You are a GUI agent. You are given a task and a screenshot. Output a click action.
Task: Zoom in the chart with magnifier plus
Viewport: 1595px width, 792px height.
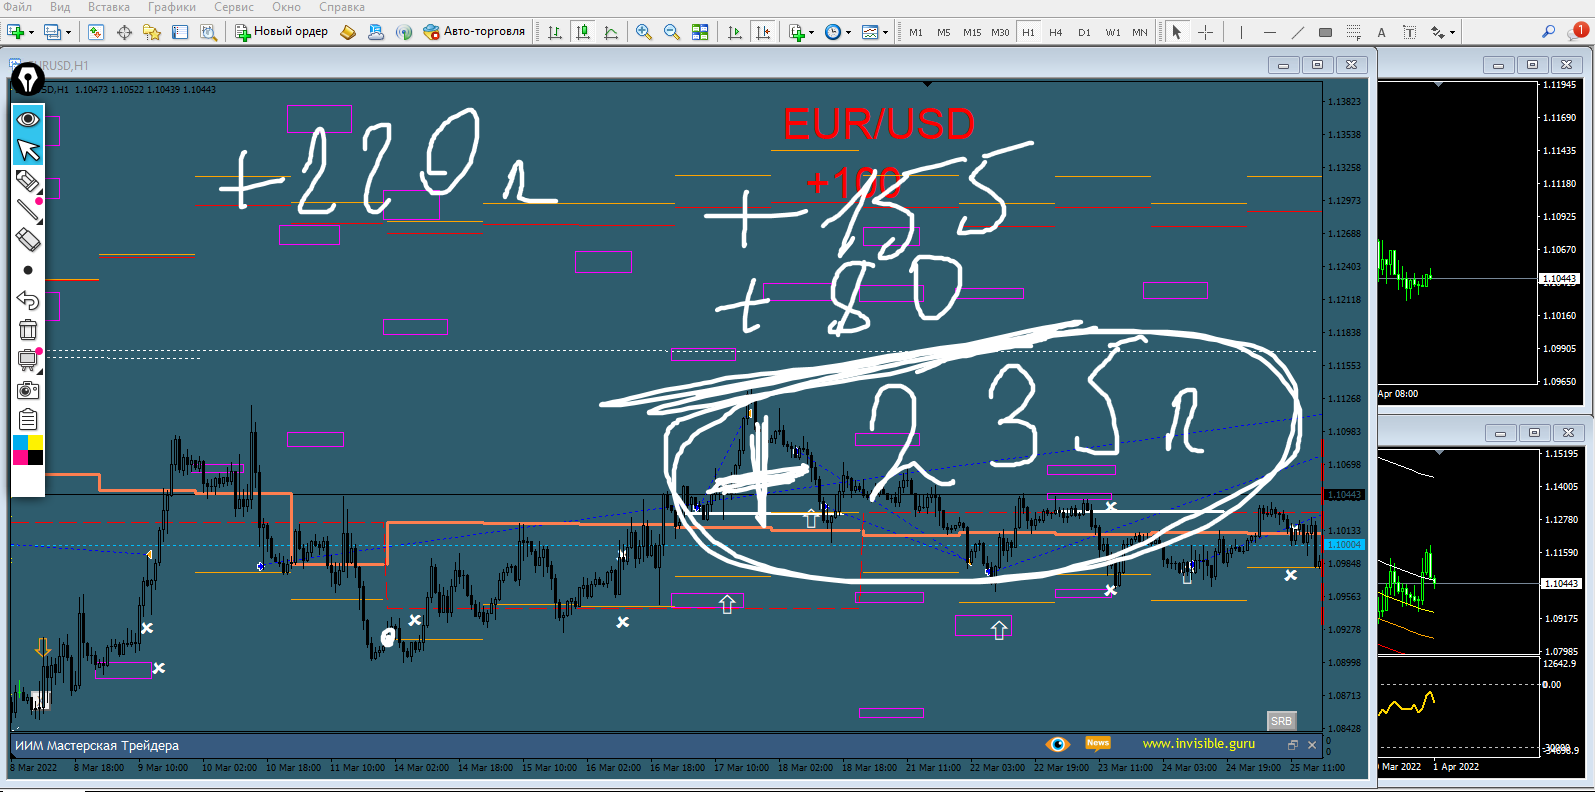644,32
